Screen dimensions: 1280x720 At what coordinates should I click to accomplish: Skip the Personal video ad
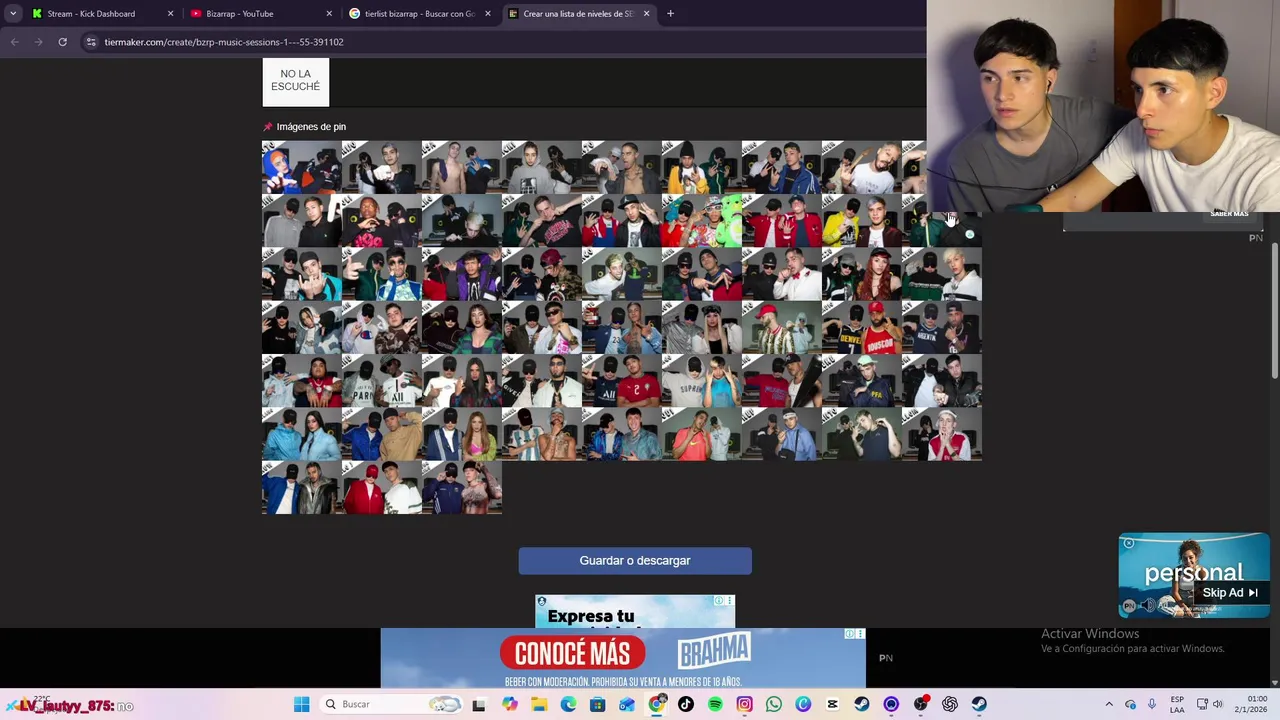coord(1230,593)
